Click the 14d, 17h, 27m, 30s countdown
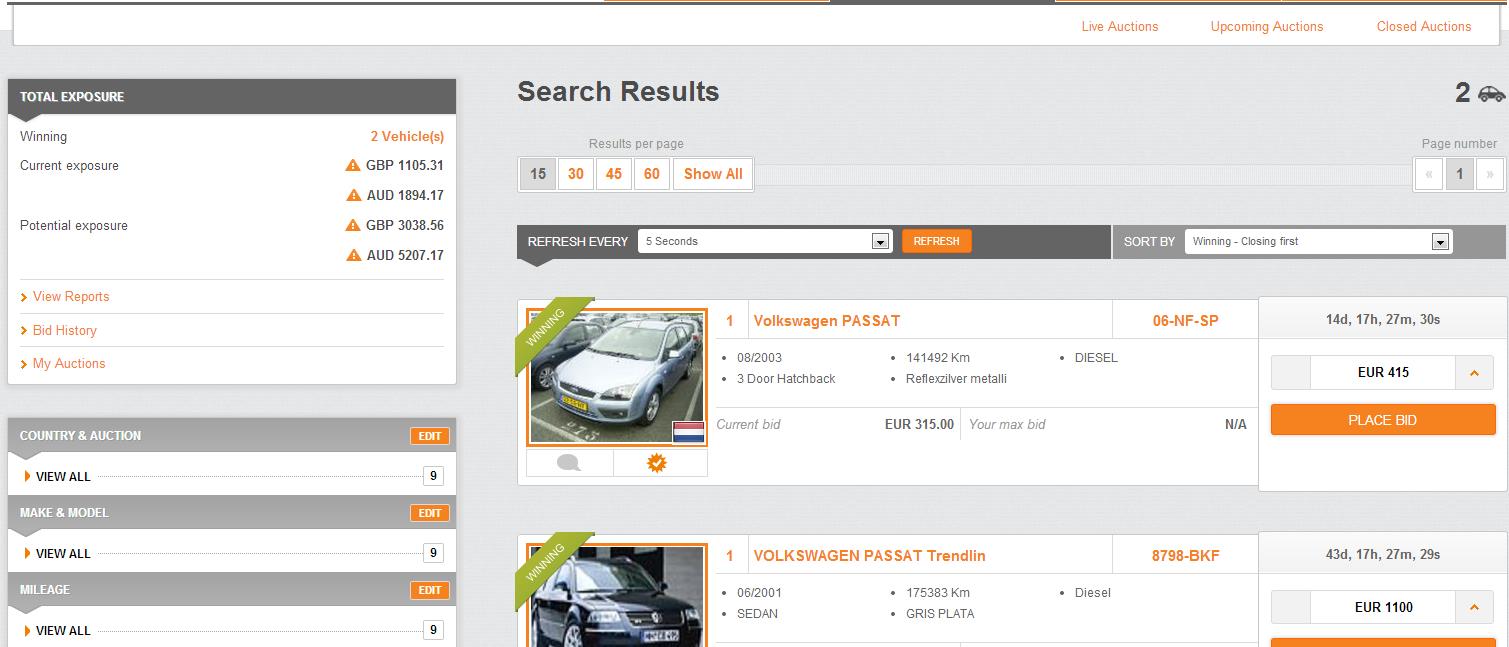The image size is (1509, 647). pos(1383,320)
